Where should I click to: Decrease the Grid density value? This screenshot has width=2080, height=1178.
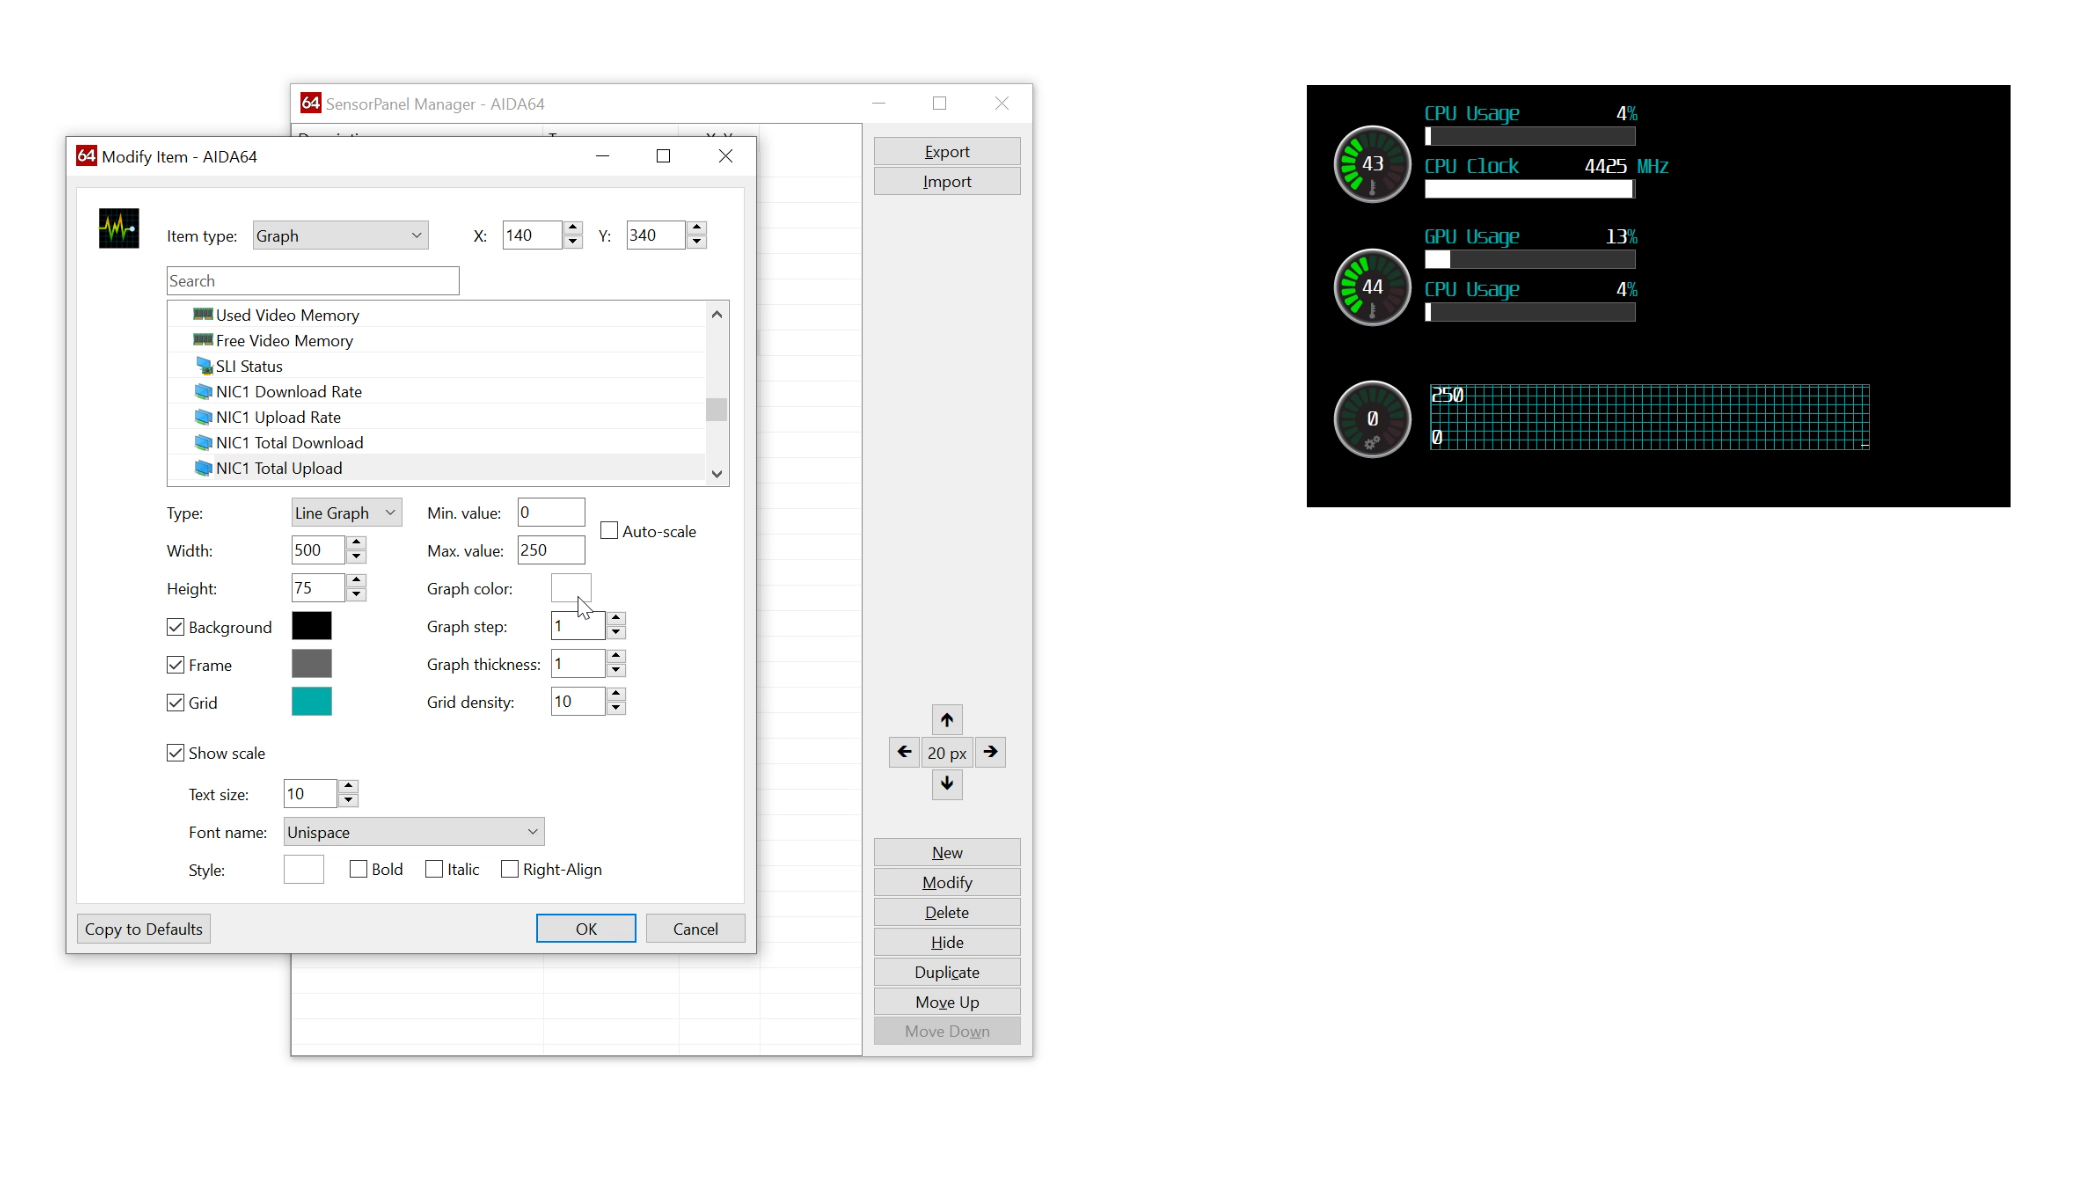point(616,709)
